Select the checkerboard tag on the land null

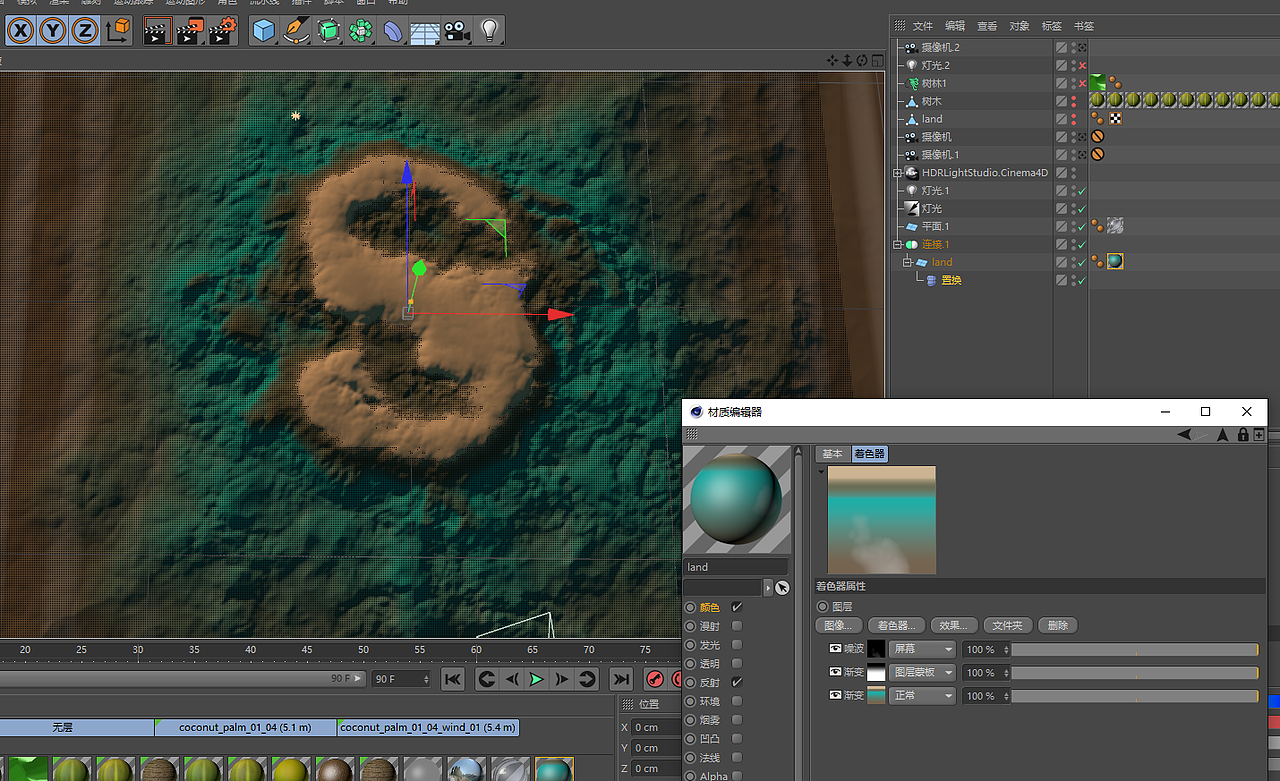tap(1115, 119)
